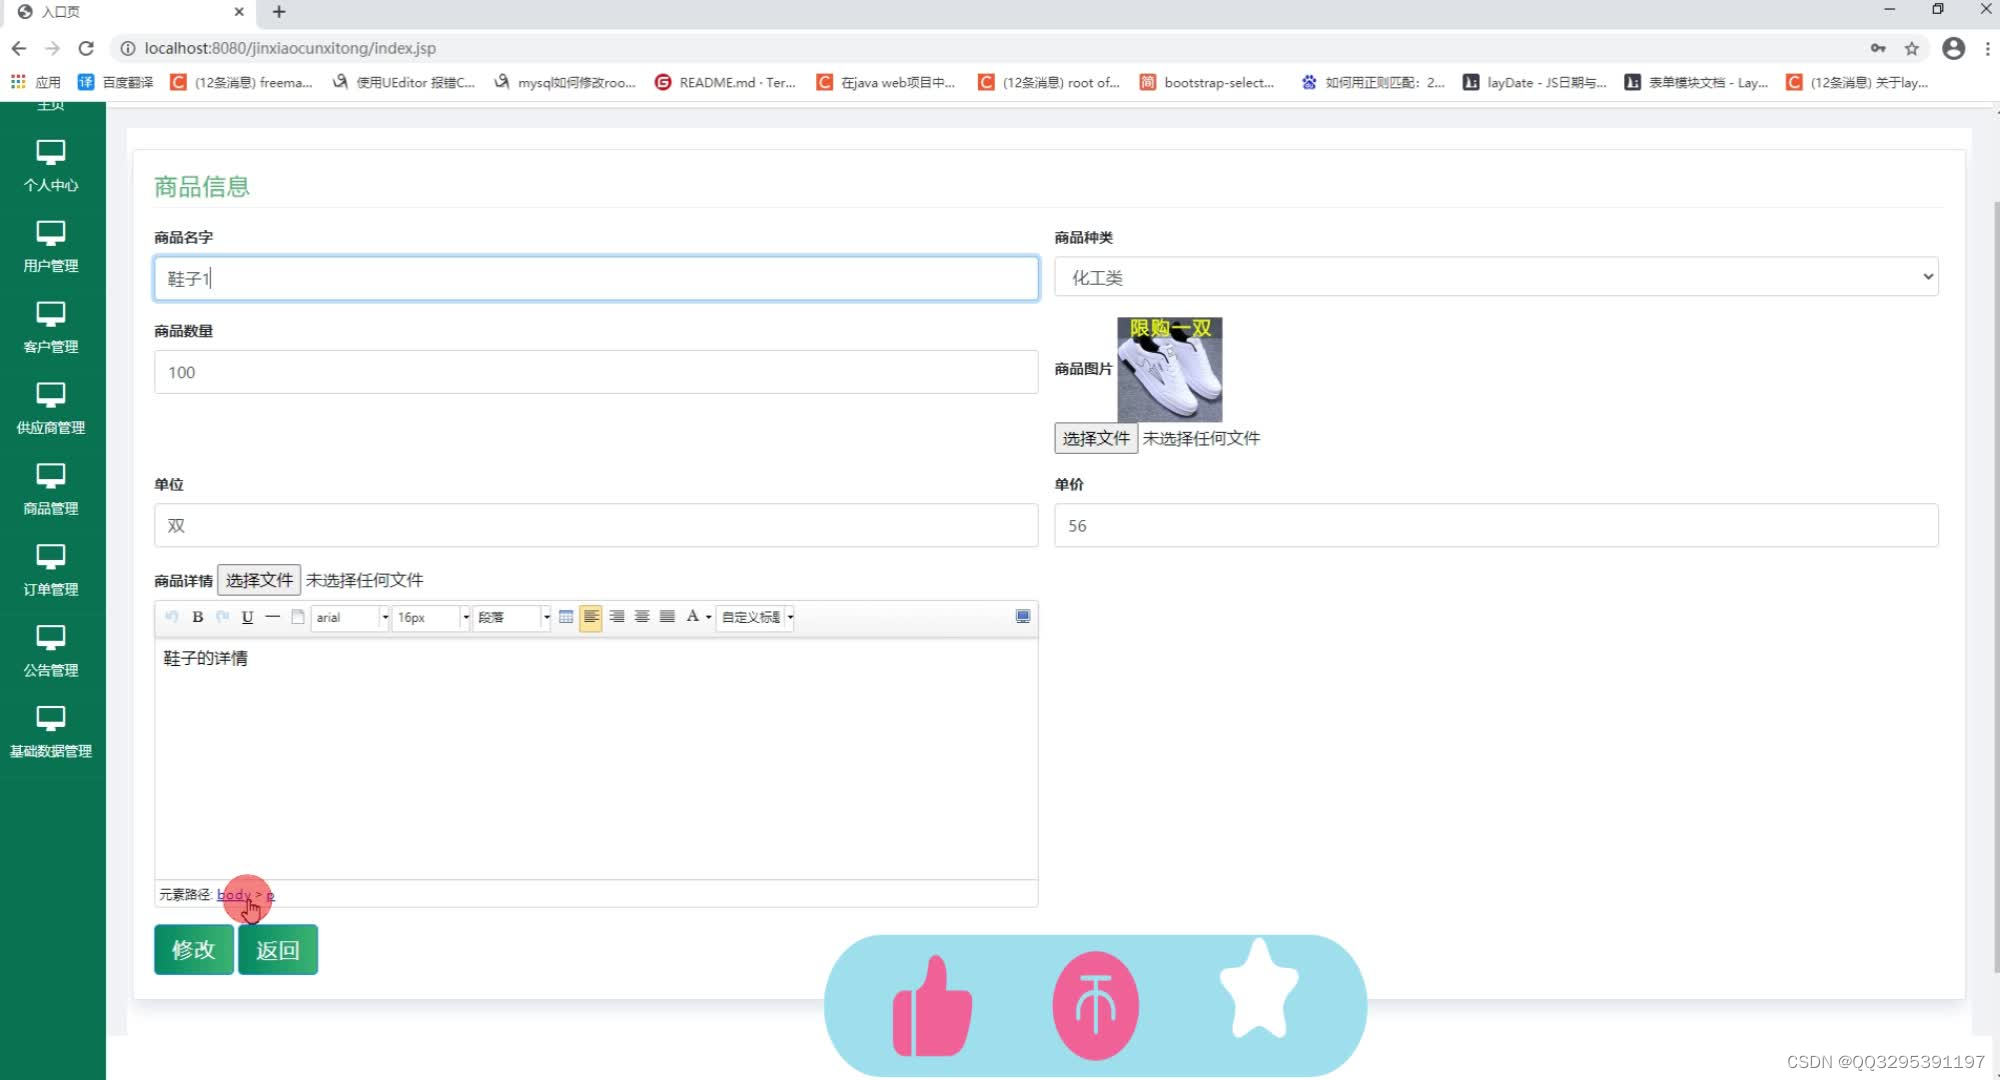This screenshot has height=1080, width=2000.
Task: Align text left in the editor
Action: [x=591, y=617]
